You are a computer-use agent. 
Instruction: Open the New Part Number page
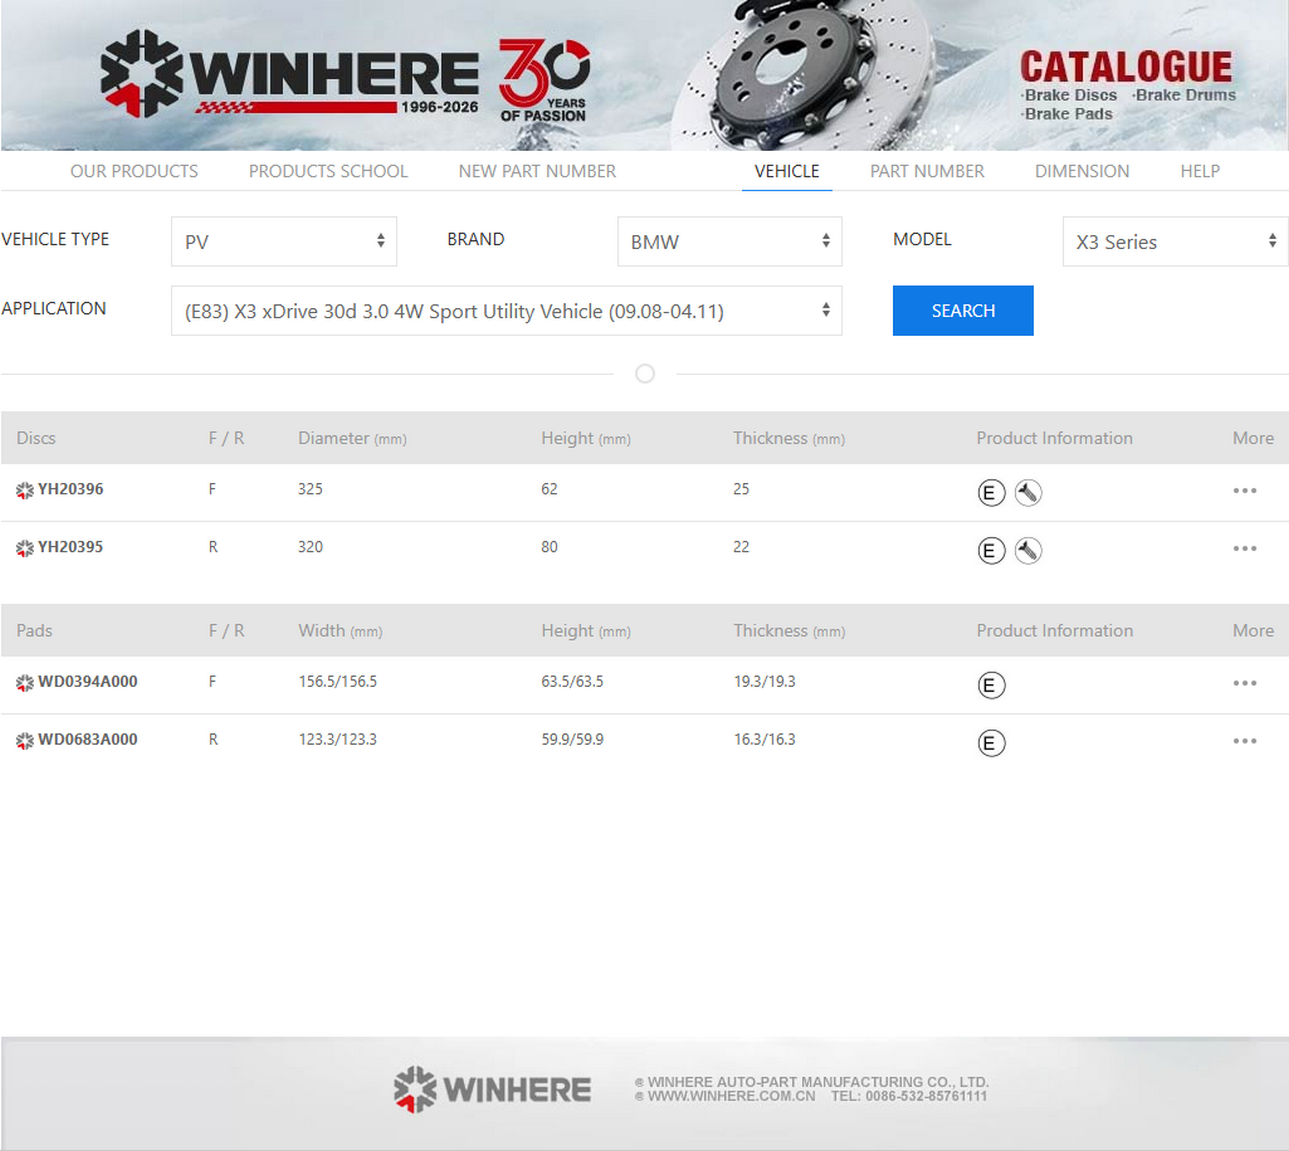[537, 171]
